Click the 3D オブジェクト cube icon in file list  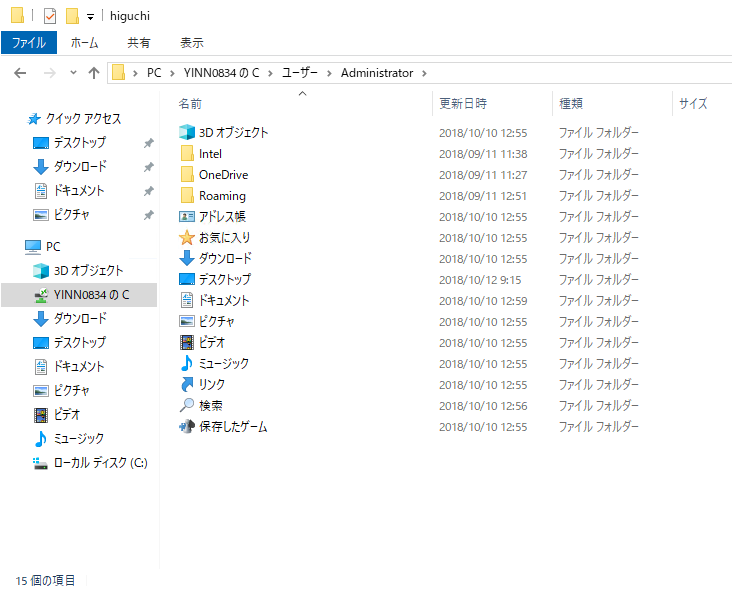[x=187, y=132]
